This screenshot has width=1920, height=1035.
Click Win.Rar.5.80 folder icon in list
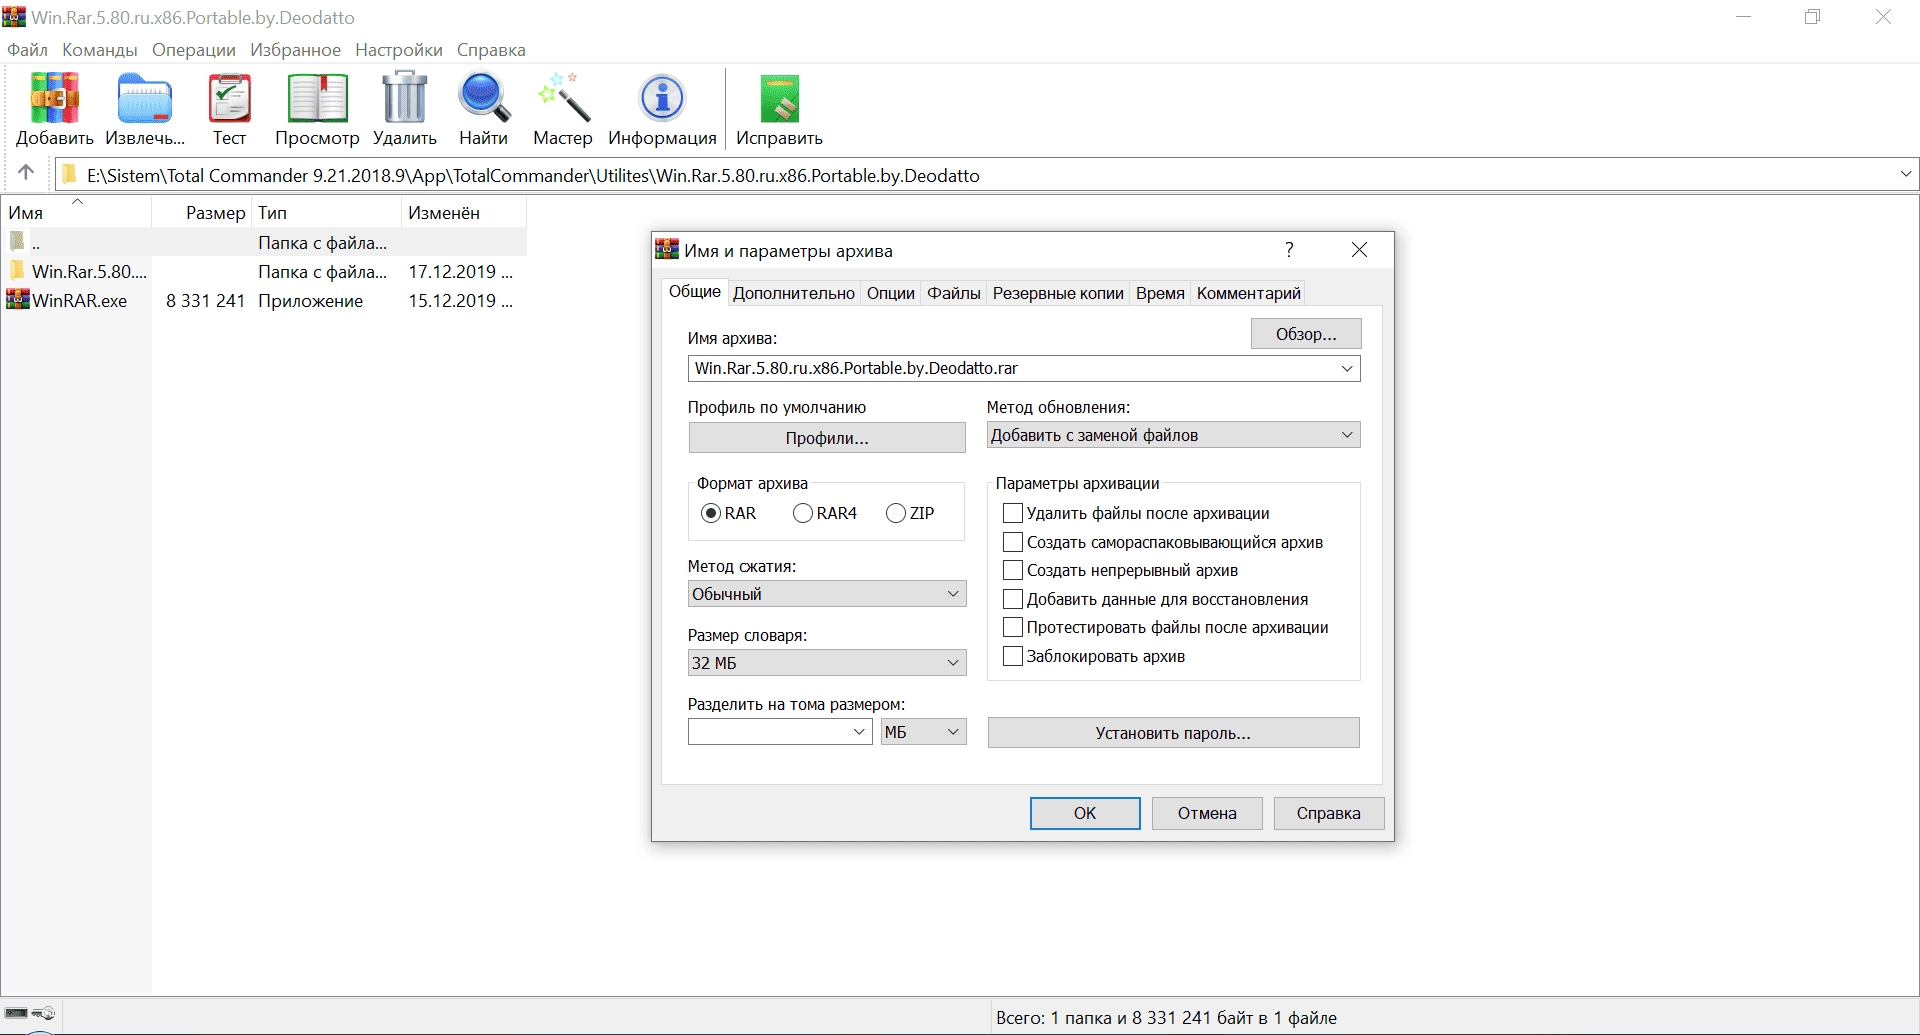pos(17,270)
